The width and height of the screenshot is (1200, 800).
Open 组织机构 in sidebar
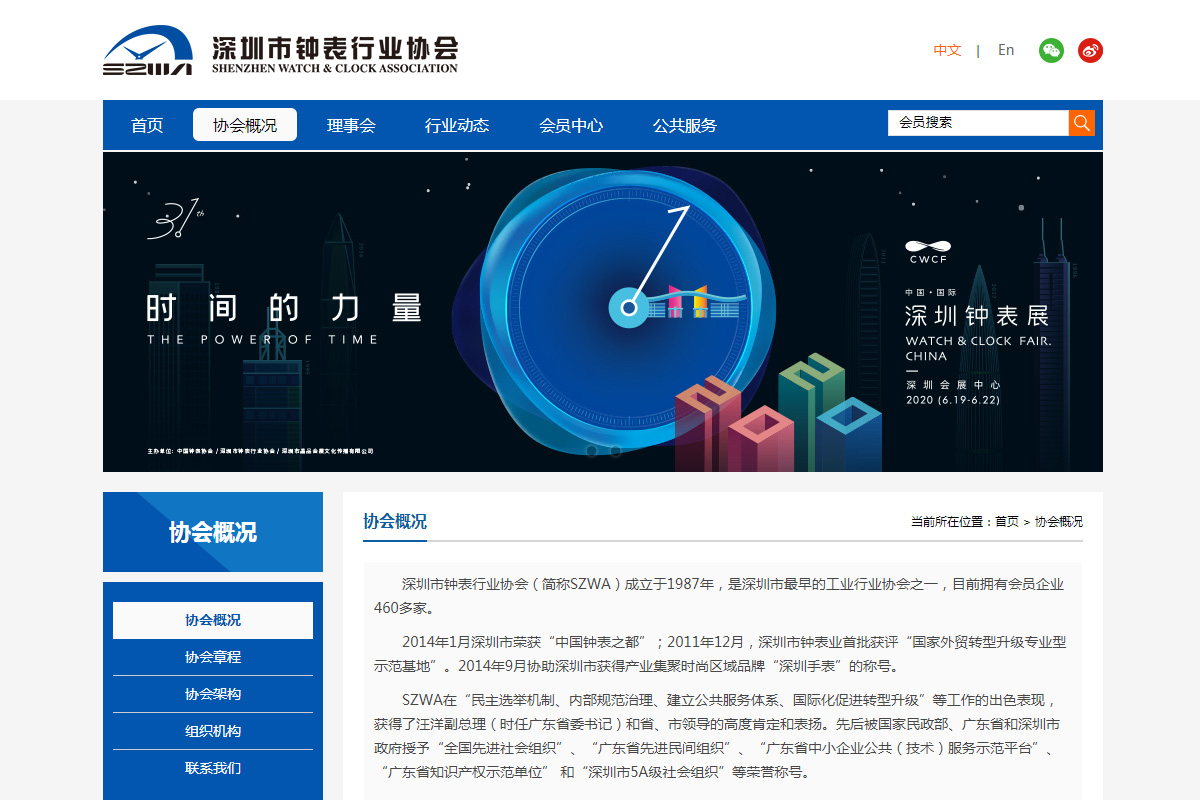213,731
